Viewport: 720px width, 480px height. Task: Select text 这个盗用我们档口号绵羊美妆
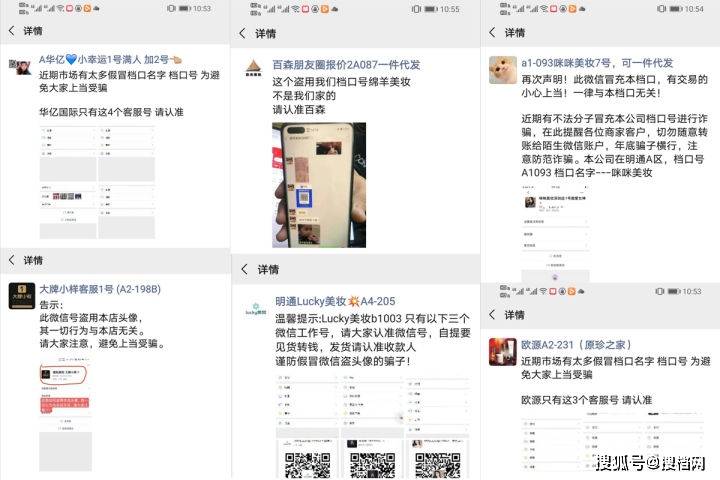[341, 82]
